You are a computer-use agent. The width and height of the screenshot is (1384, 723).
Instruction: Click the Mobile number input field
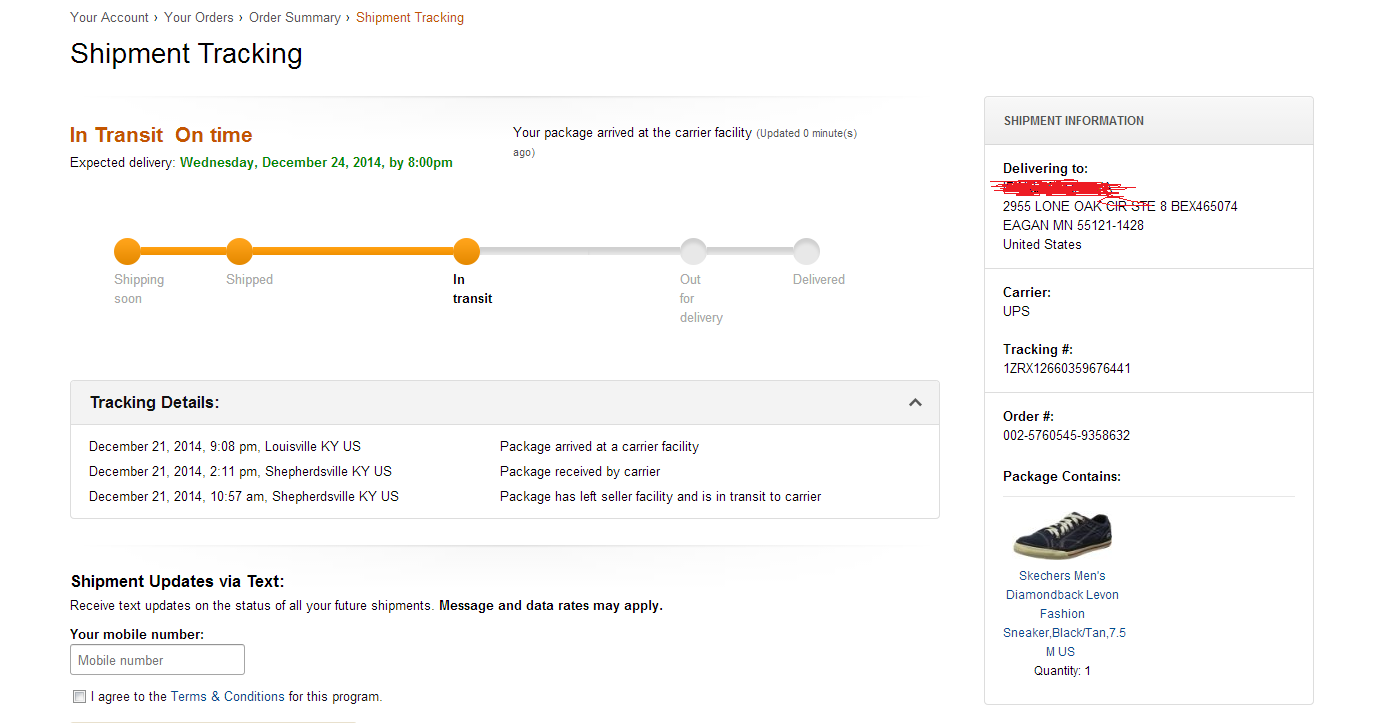click(157, 660)
